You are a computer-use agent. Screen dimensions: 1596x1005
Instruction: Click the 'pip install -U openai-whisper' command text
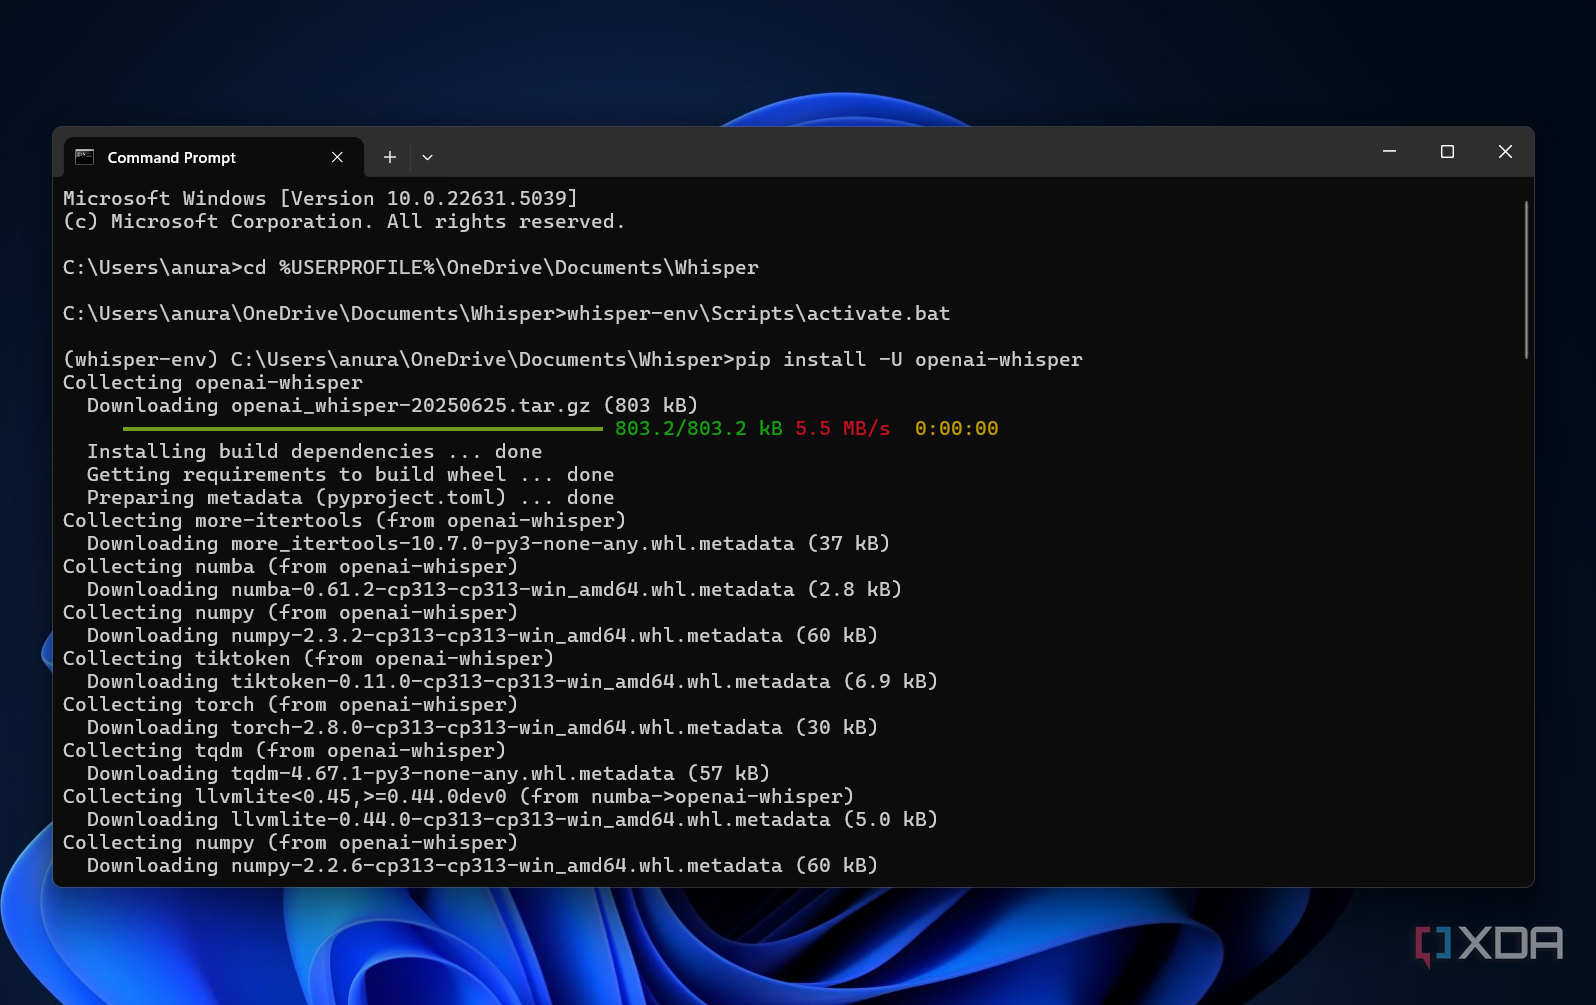(909, 359)
